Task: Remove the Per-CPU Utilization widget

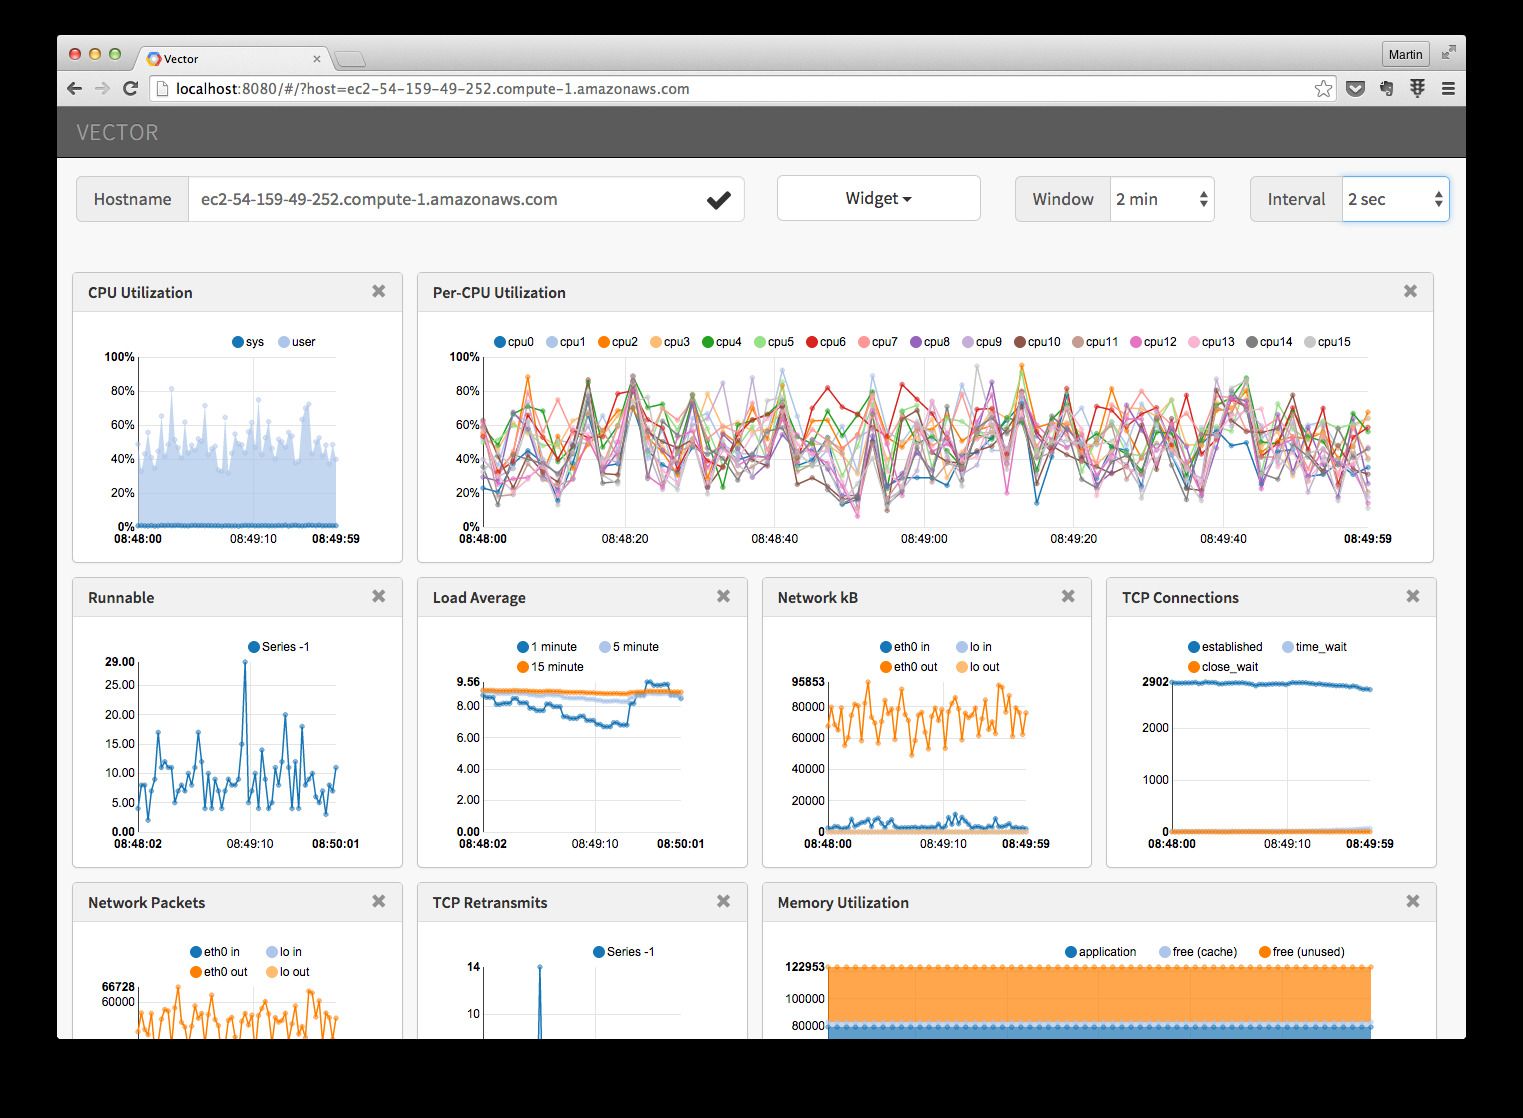Action: [1410, 291]
